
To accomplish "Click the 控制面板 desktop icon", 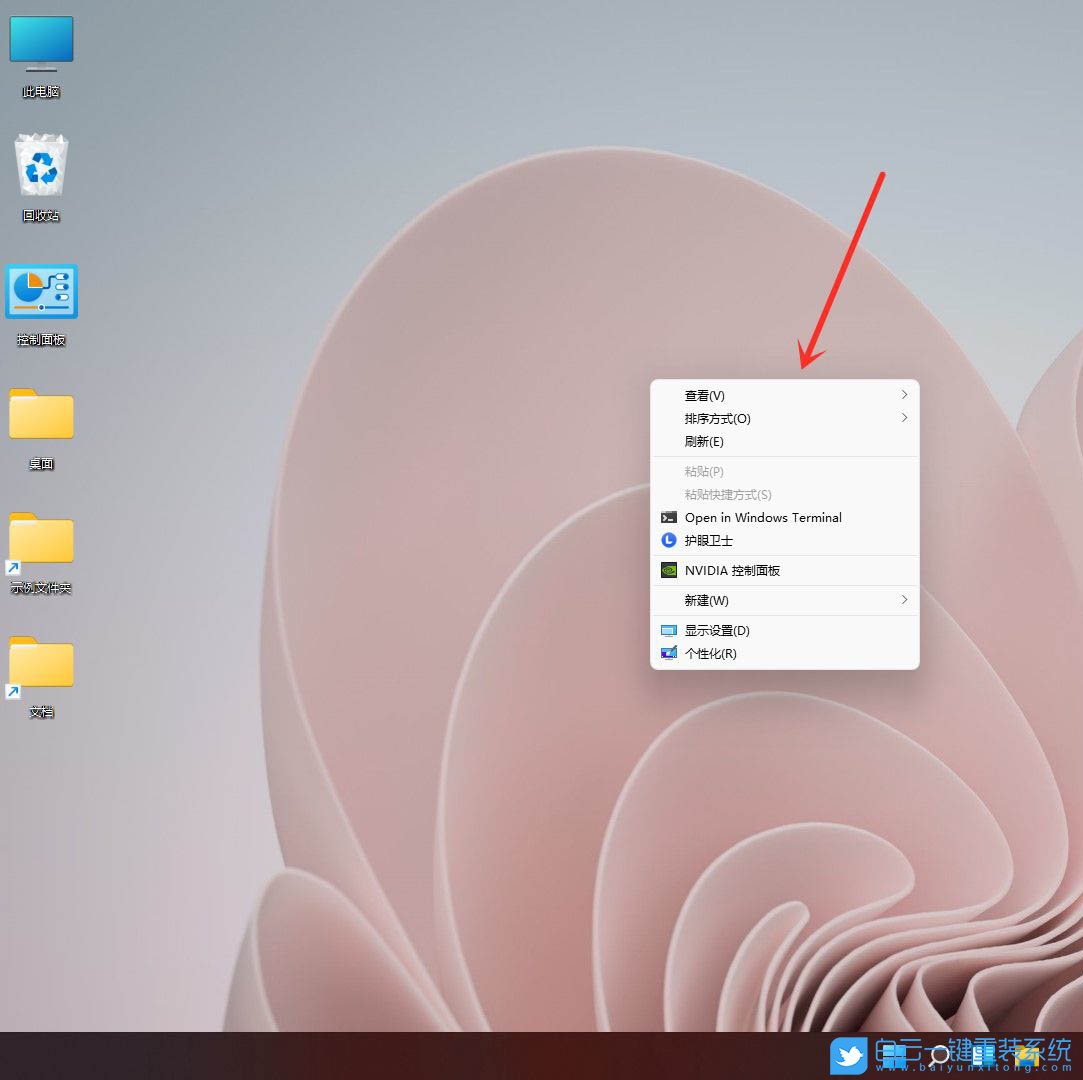I will click(41, 293).
